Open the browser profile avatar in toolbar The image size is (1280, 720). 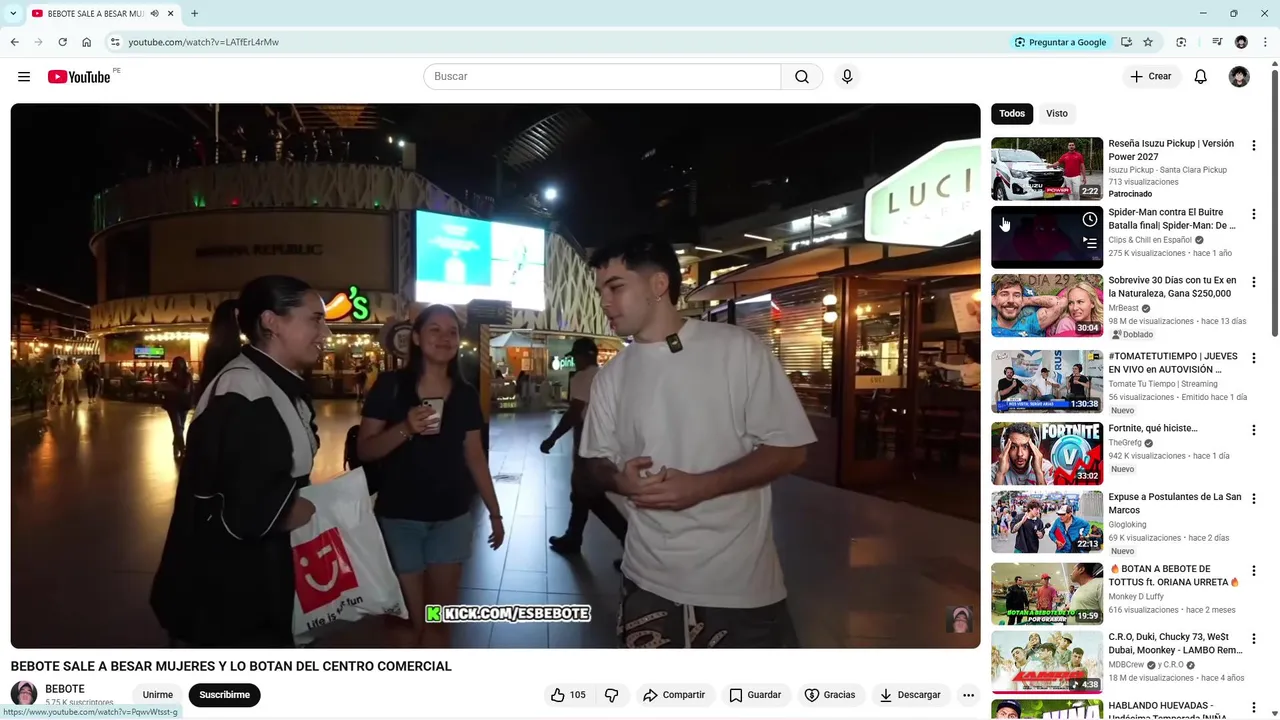pos(1241,42)
